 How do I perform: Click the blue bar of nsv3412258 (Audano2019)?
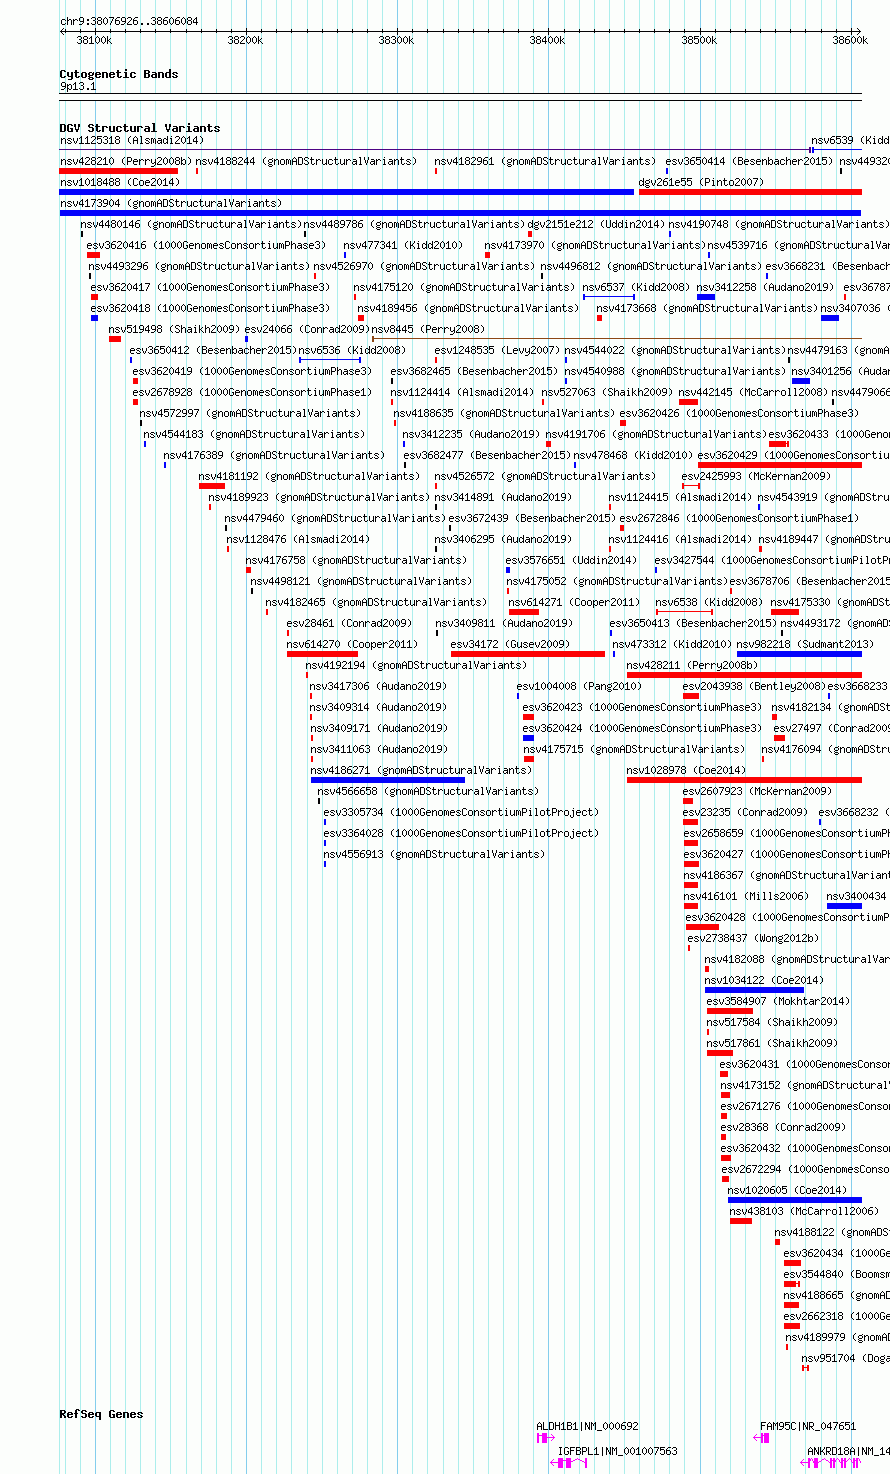tap(706, 297)
